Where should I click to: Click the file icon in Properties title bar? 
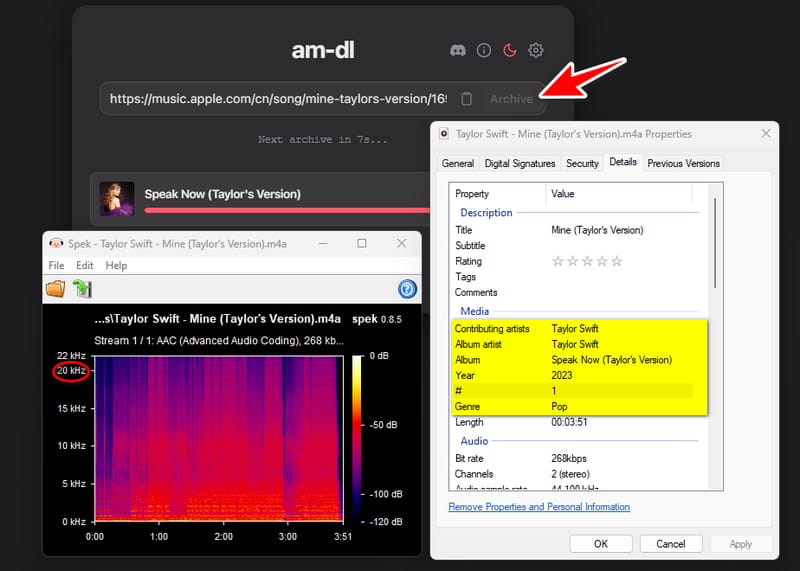point(444,134)
